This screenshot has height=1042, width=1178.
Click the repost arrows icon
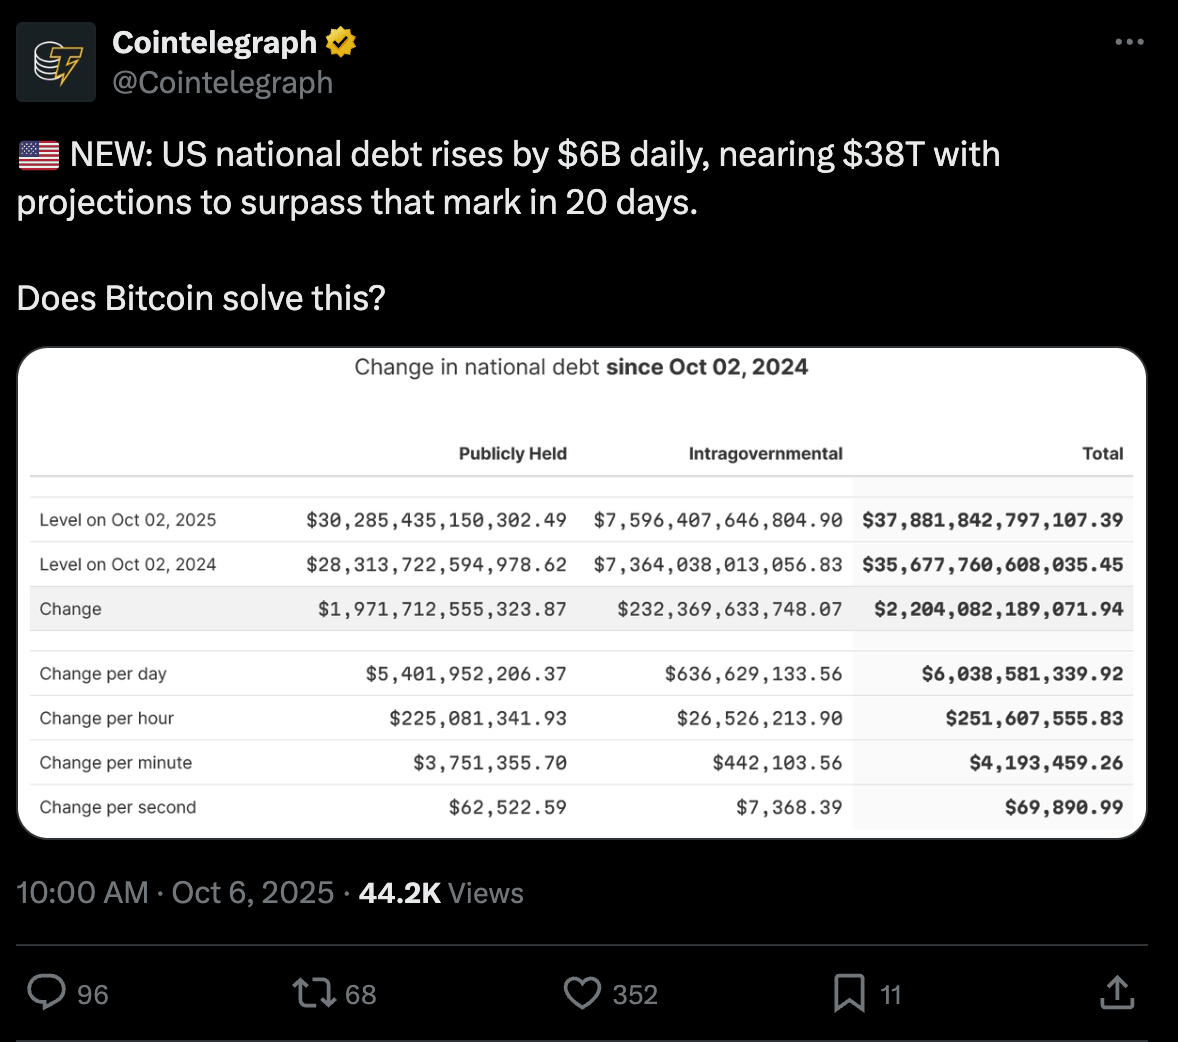click(313, 993)
